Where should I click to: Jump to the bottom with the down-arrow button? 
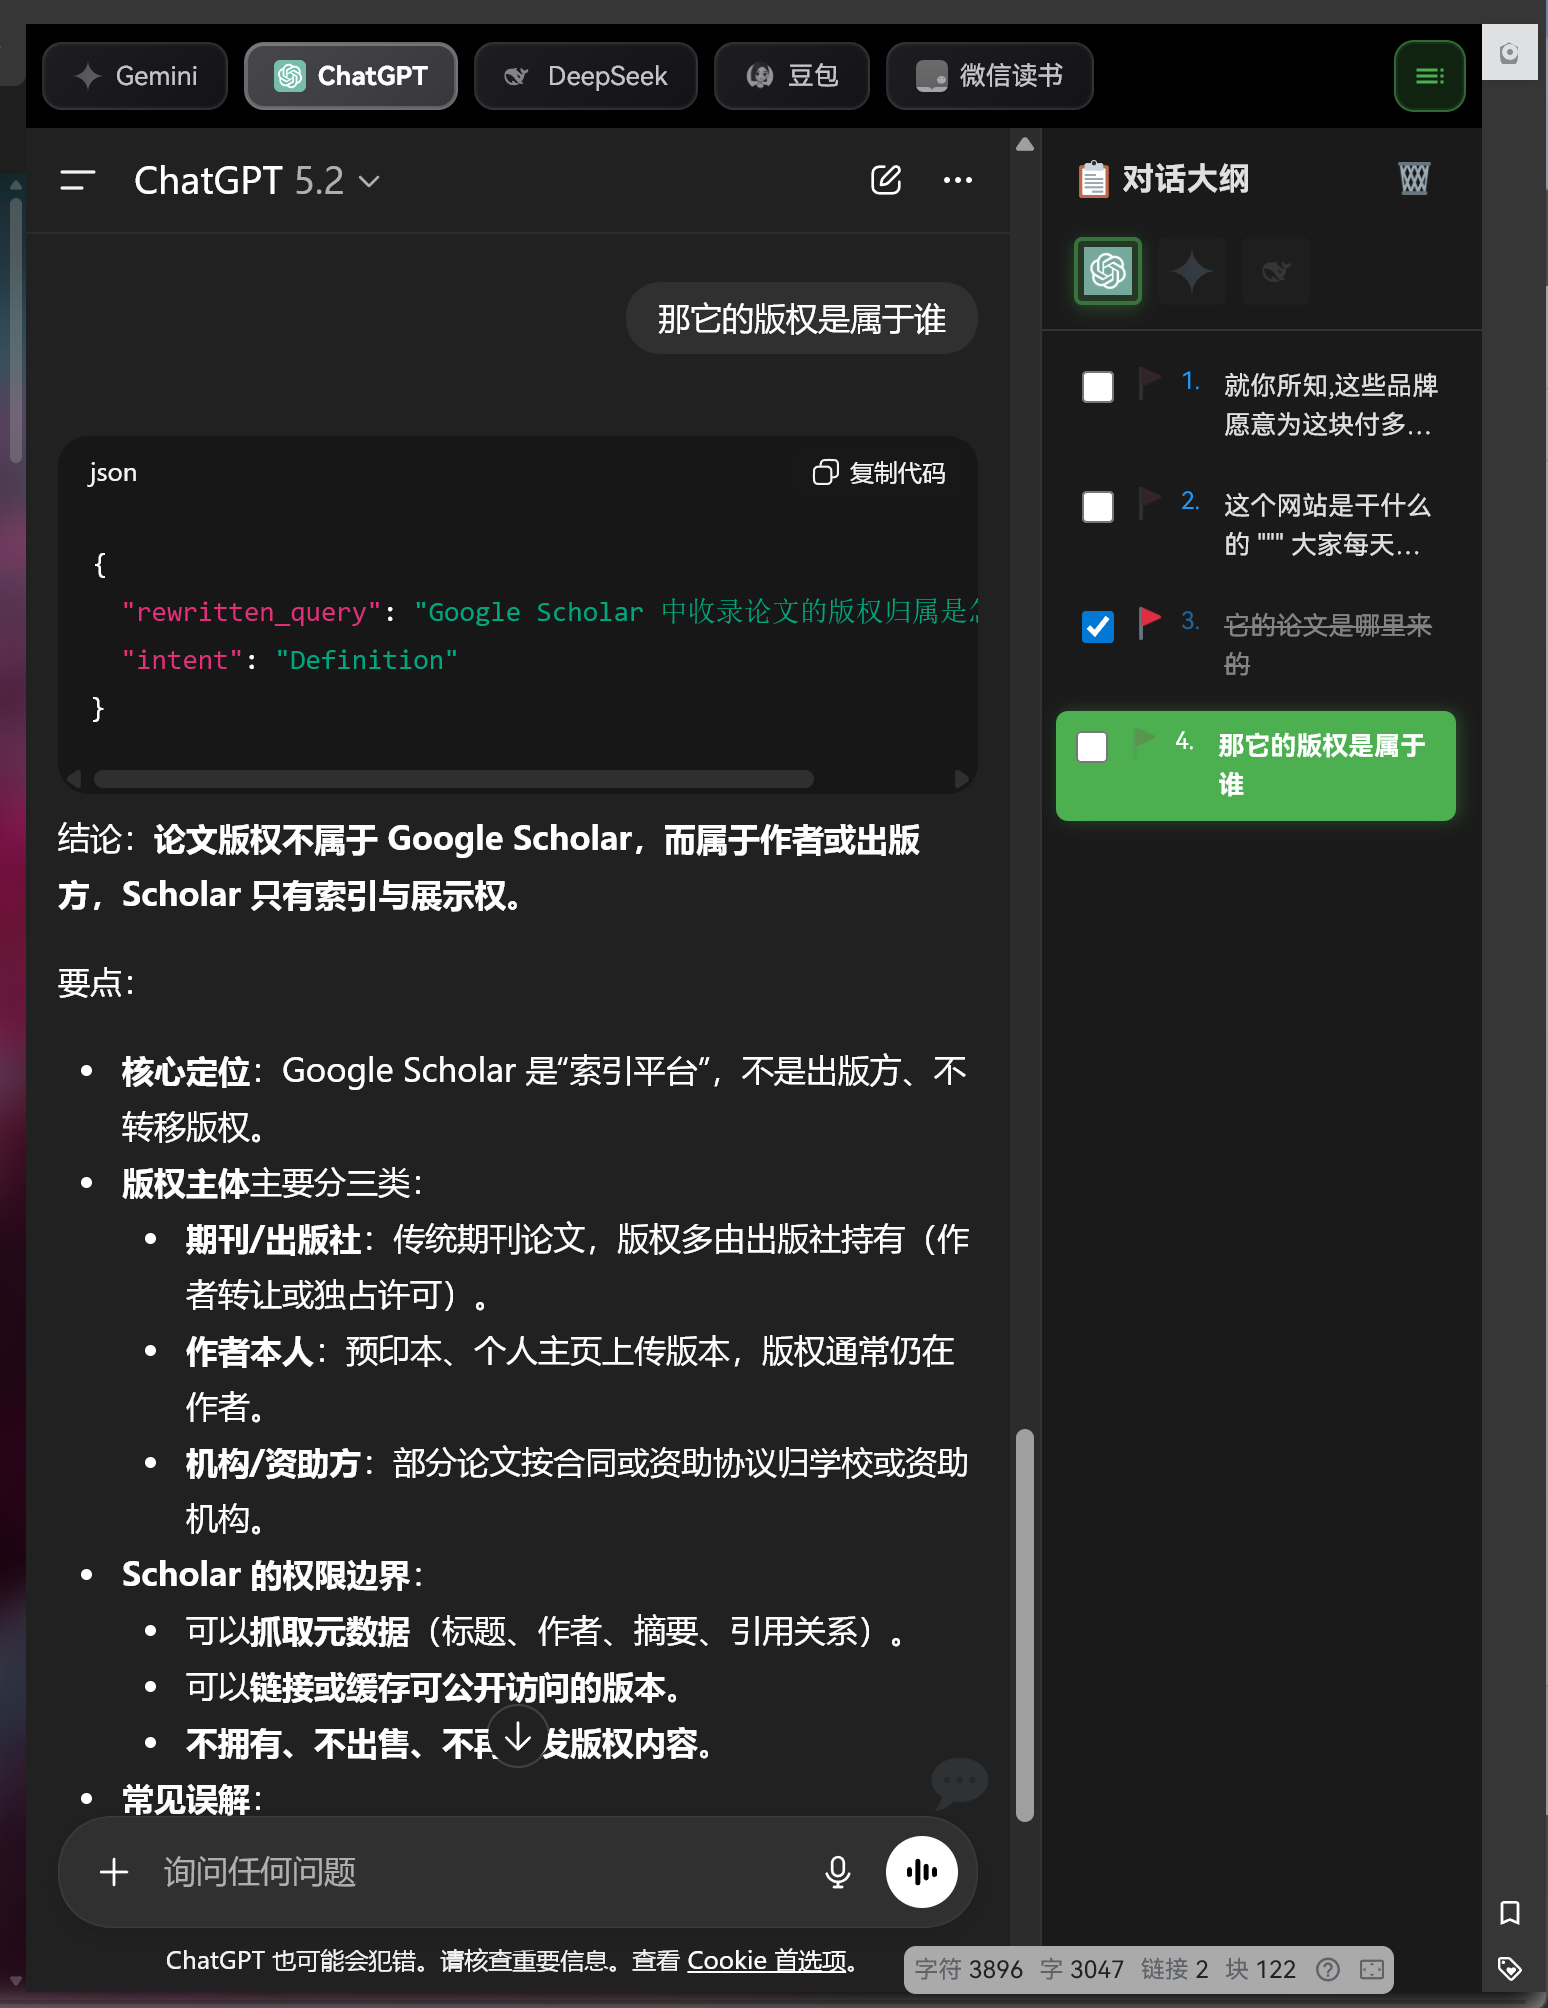(518, 1737)
